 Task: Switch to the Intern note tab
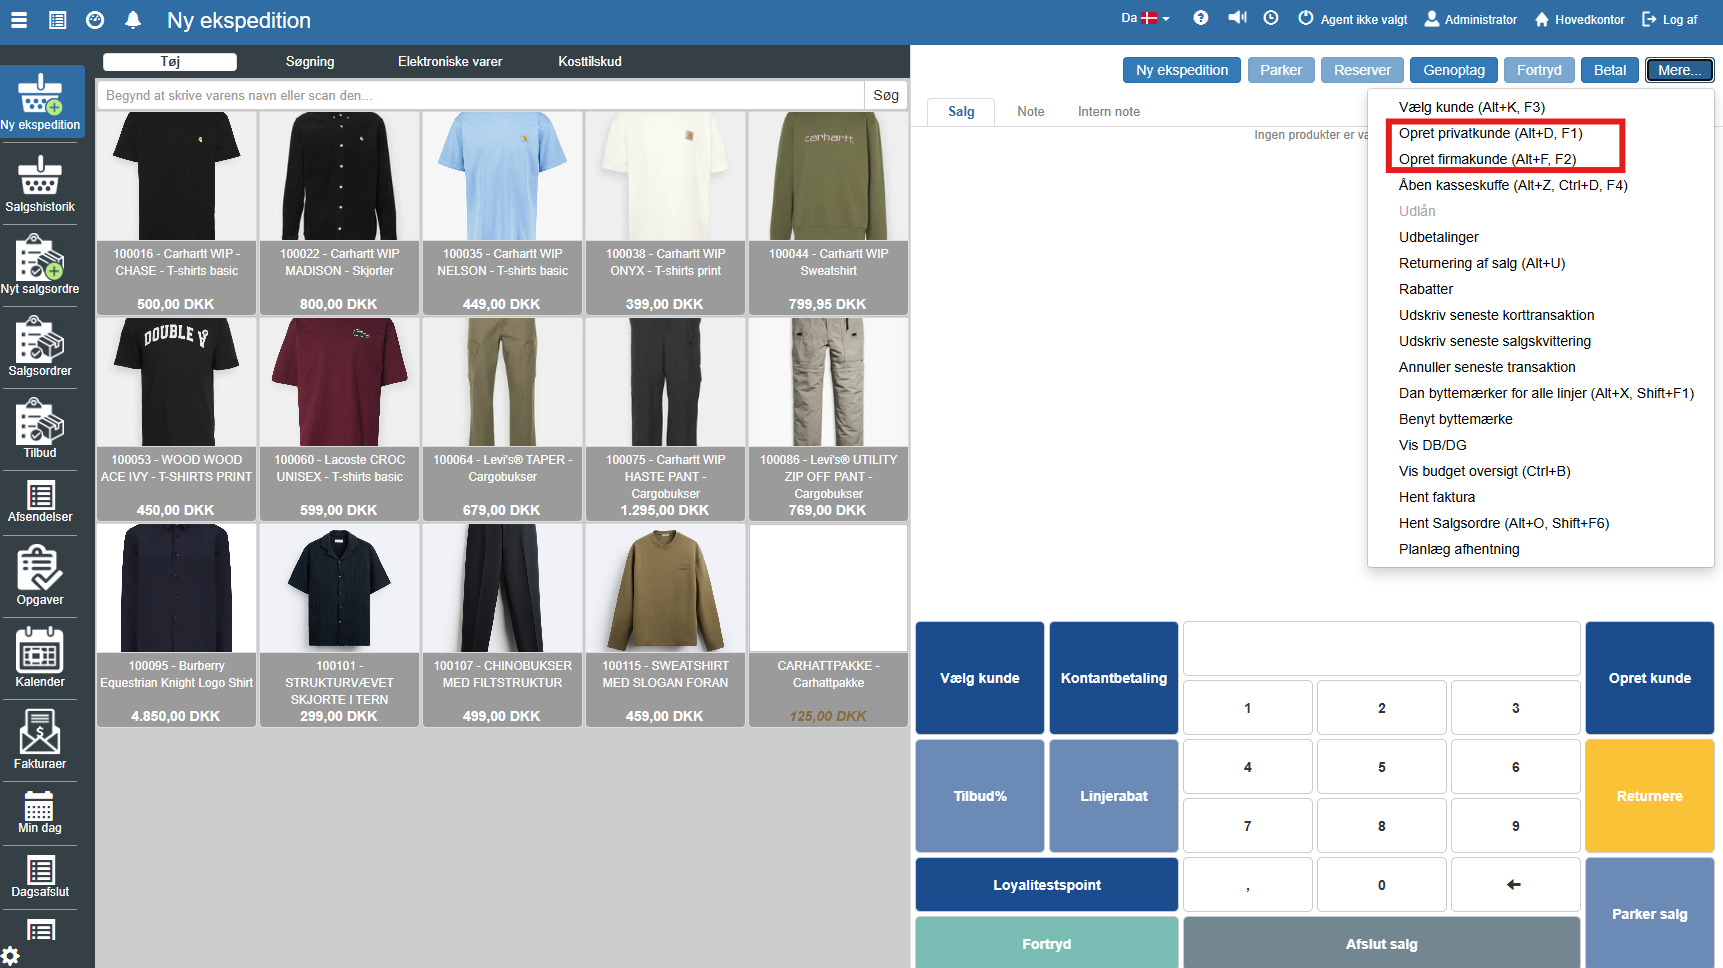pos(1109,112)
